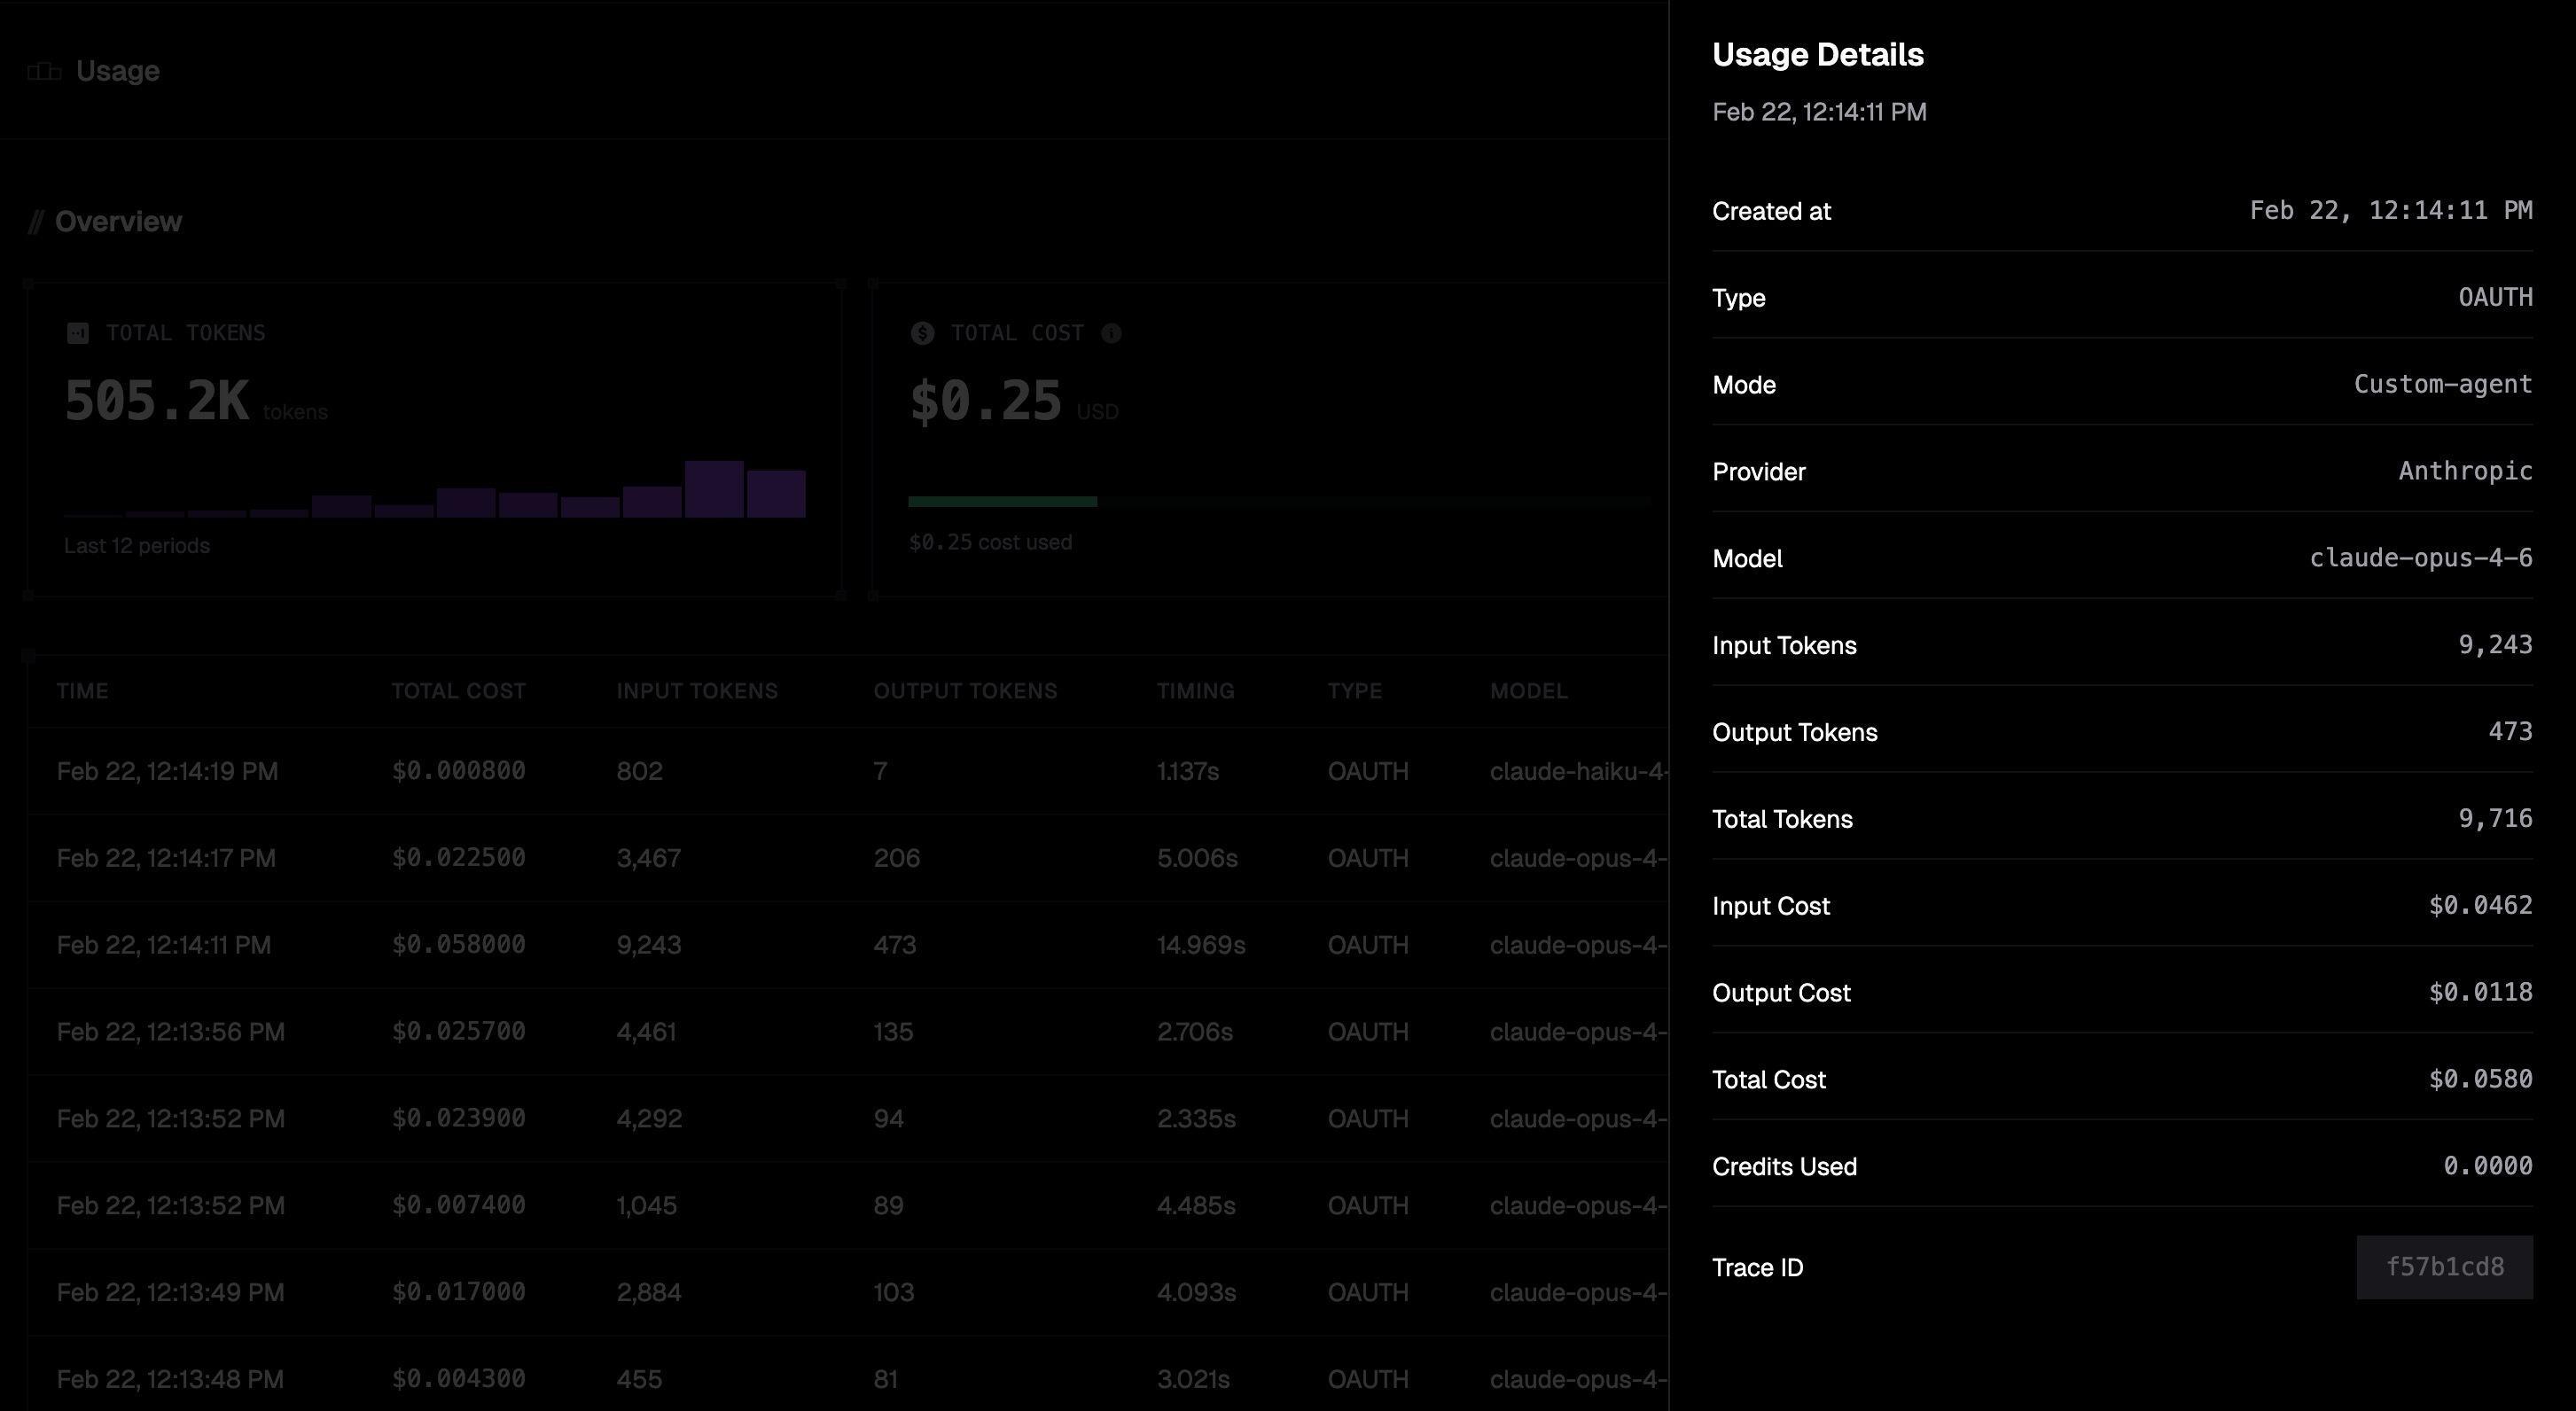Open the 12:14:19 PM claude-haiku usage row
This screenshot has width=2576, height=1411.
pos(167,771)
